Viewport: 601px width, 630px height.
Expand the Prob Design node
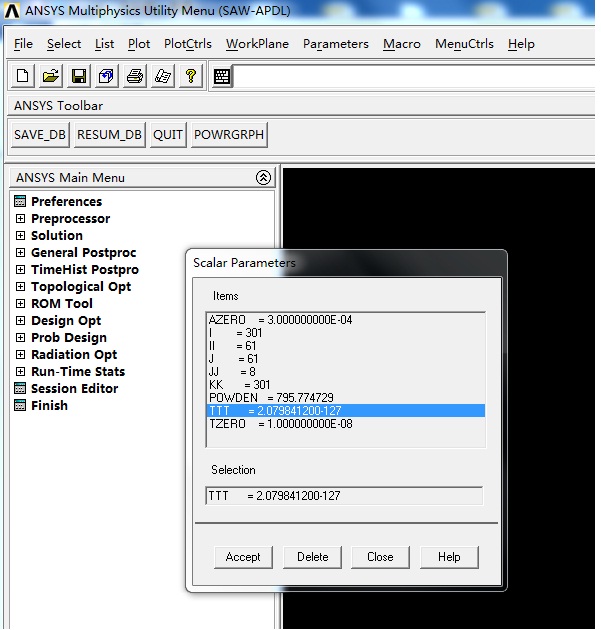click(20, 337)
